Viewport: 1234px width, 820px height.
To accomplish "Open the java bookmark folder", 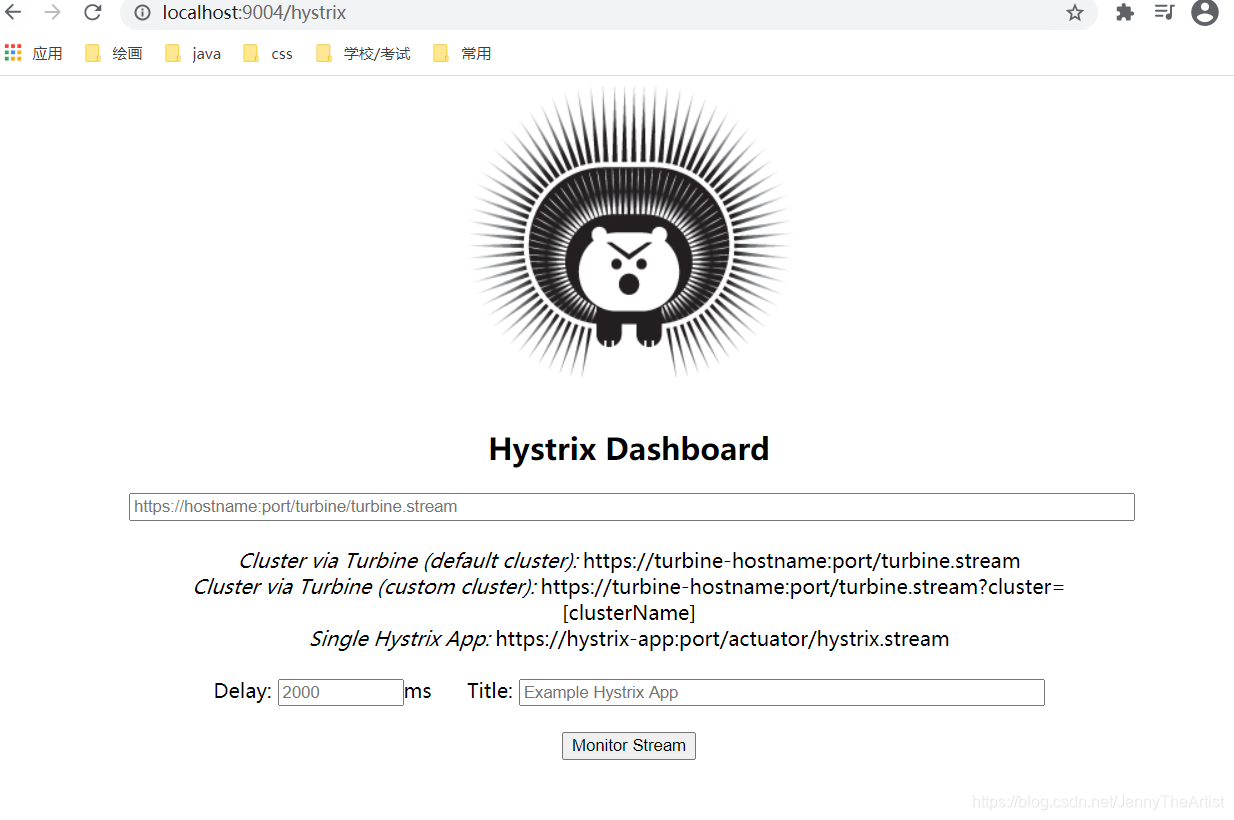I will tap(193, 53).
